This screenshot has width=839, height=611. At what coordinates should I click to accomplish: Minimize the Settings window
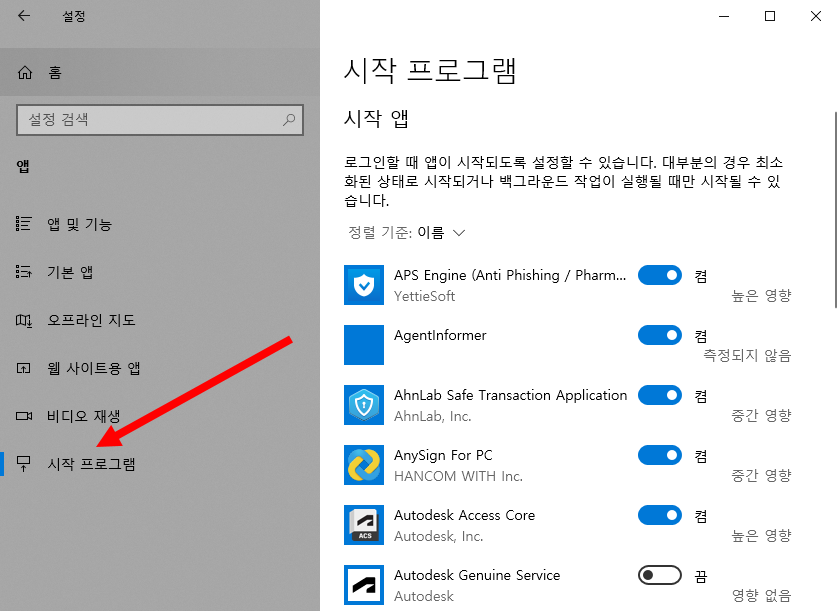[724, 16]
